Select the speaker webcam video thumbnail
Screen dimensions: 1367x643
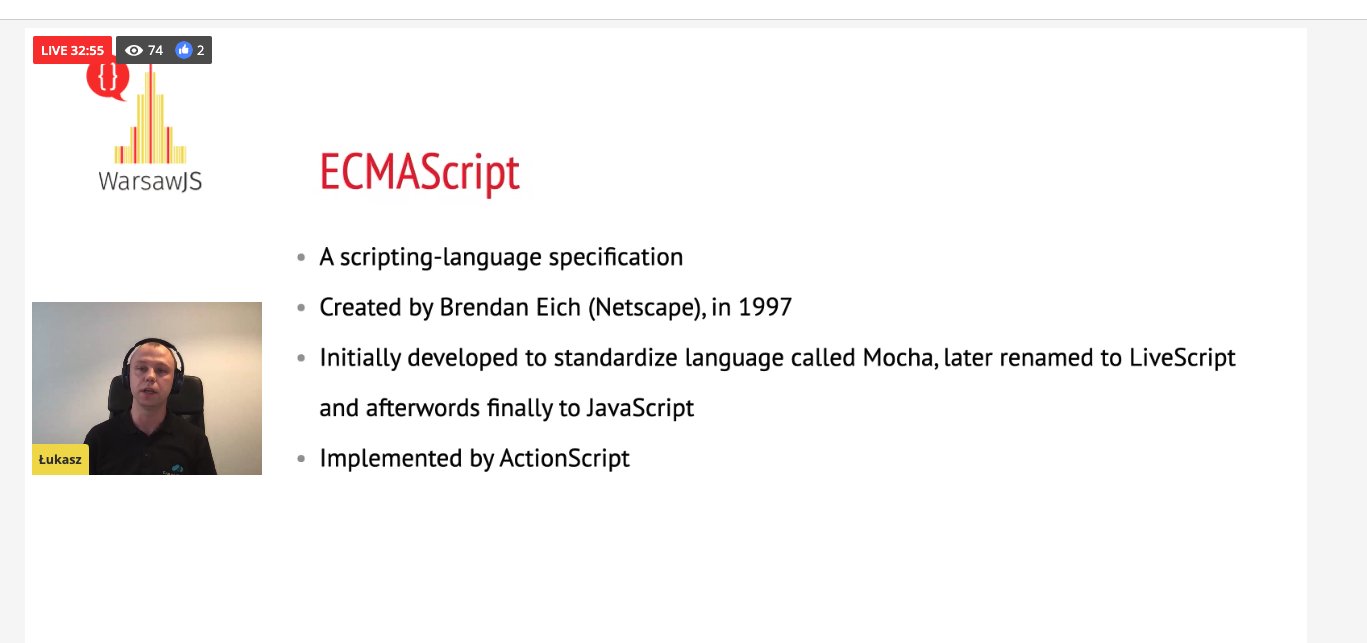(147, 388)
